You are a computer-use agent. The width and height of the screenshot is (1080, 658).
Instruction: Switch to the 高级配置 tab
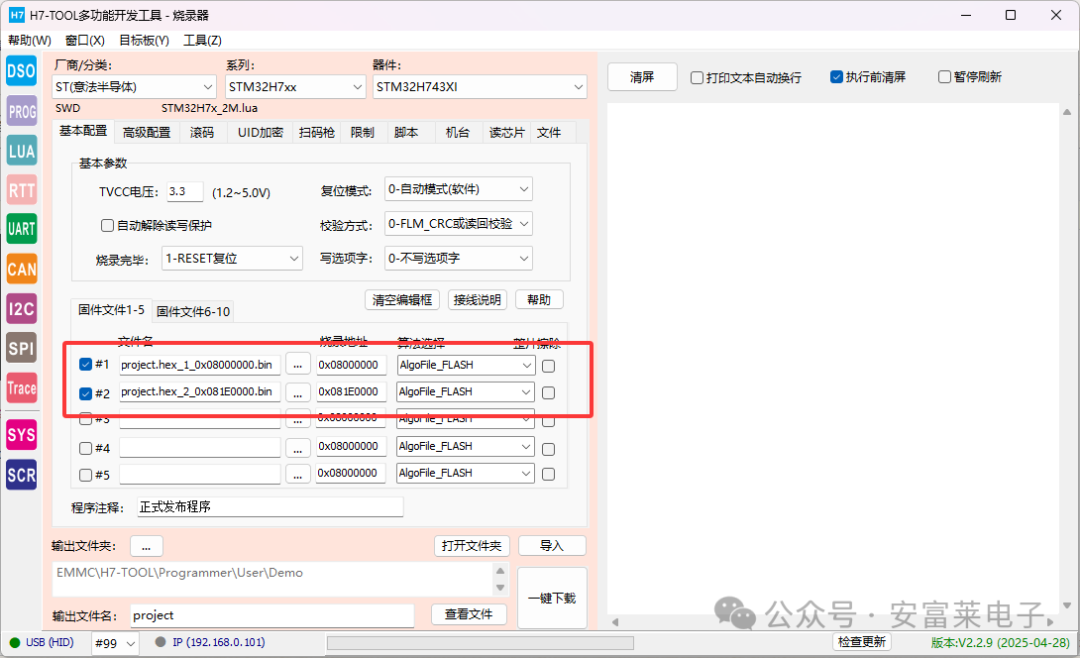147,131
